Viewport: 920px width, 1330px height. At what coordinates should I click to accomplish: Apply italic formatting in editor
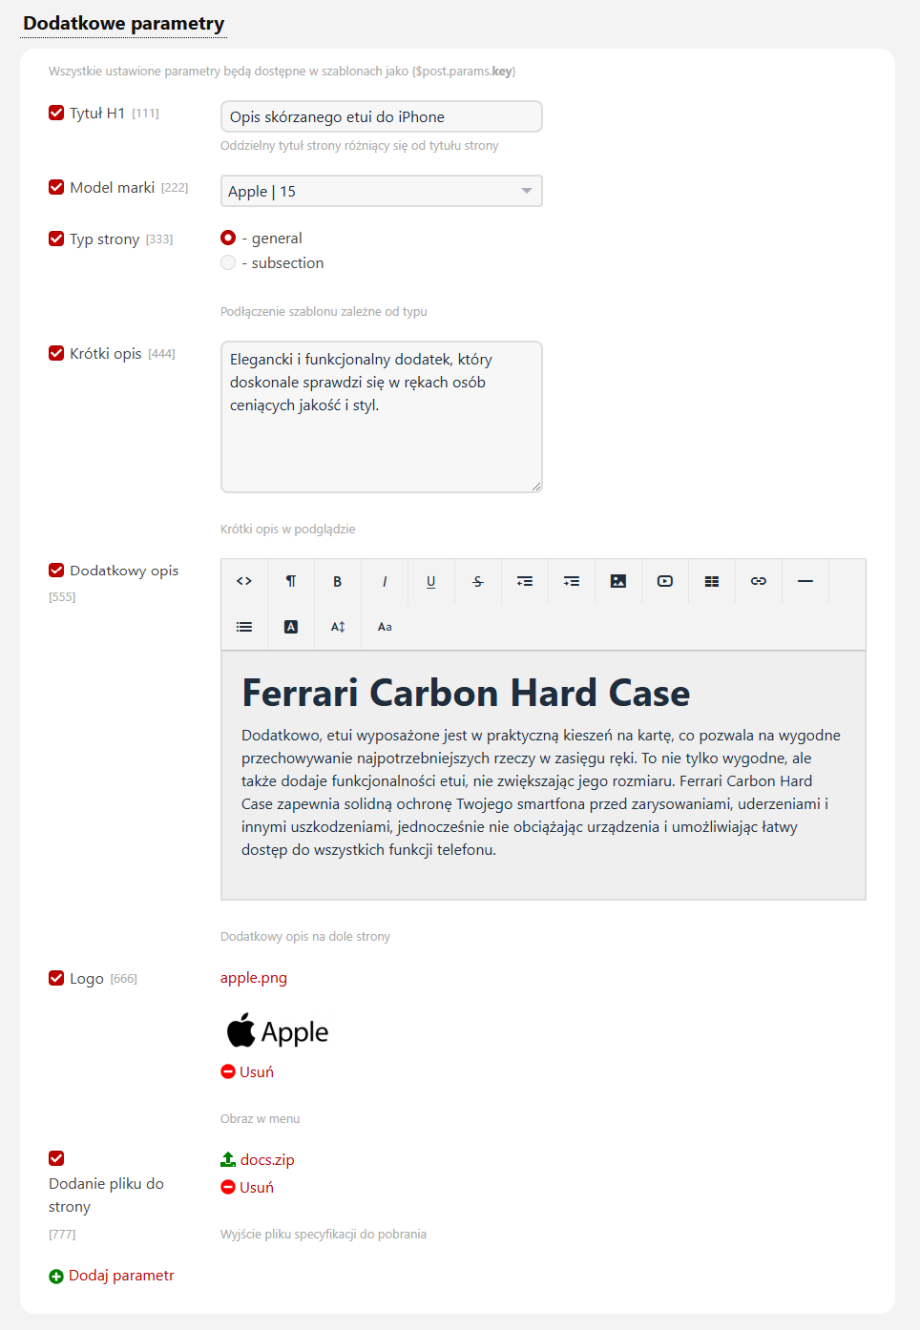pos(384,581)
